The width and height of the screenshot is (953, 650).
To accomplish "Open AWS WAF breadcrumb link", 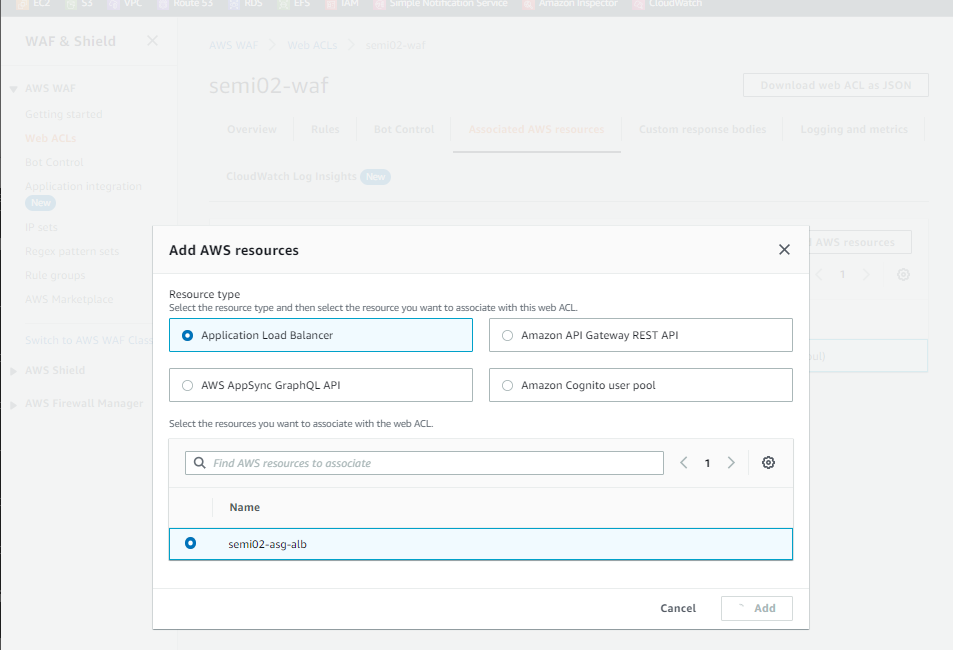I will click(x=233, y=45).
